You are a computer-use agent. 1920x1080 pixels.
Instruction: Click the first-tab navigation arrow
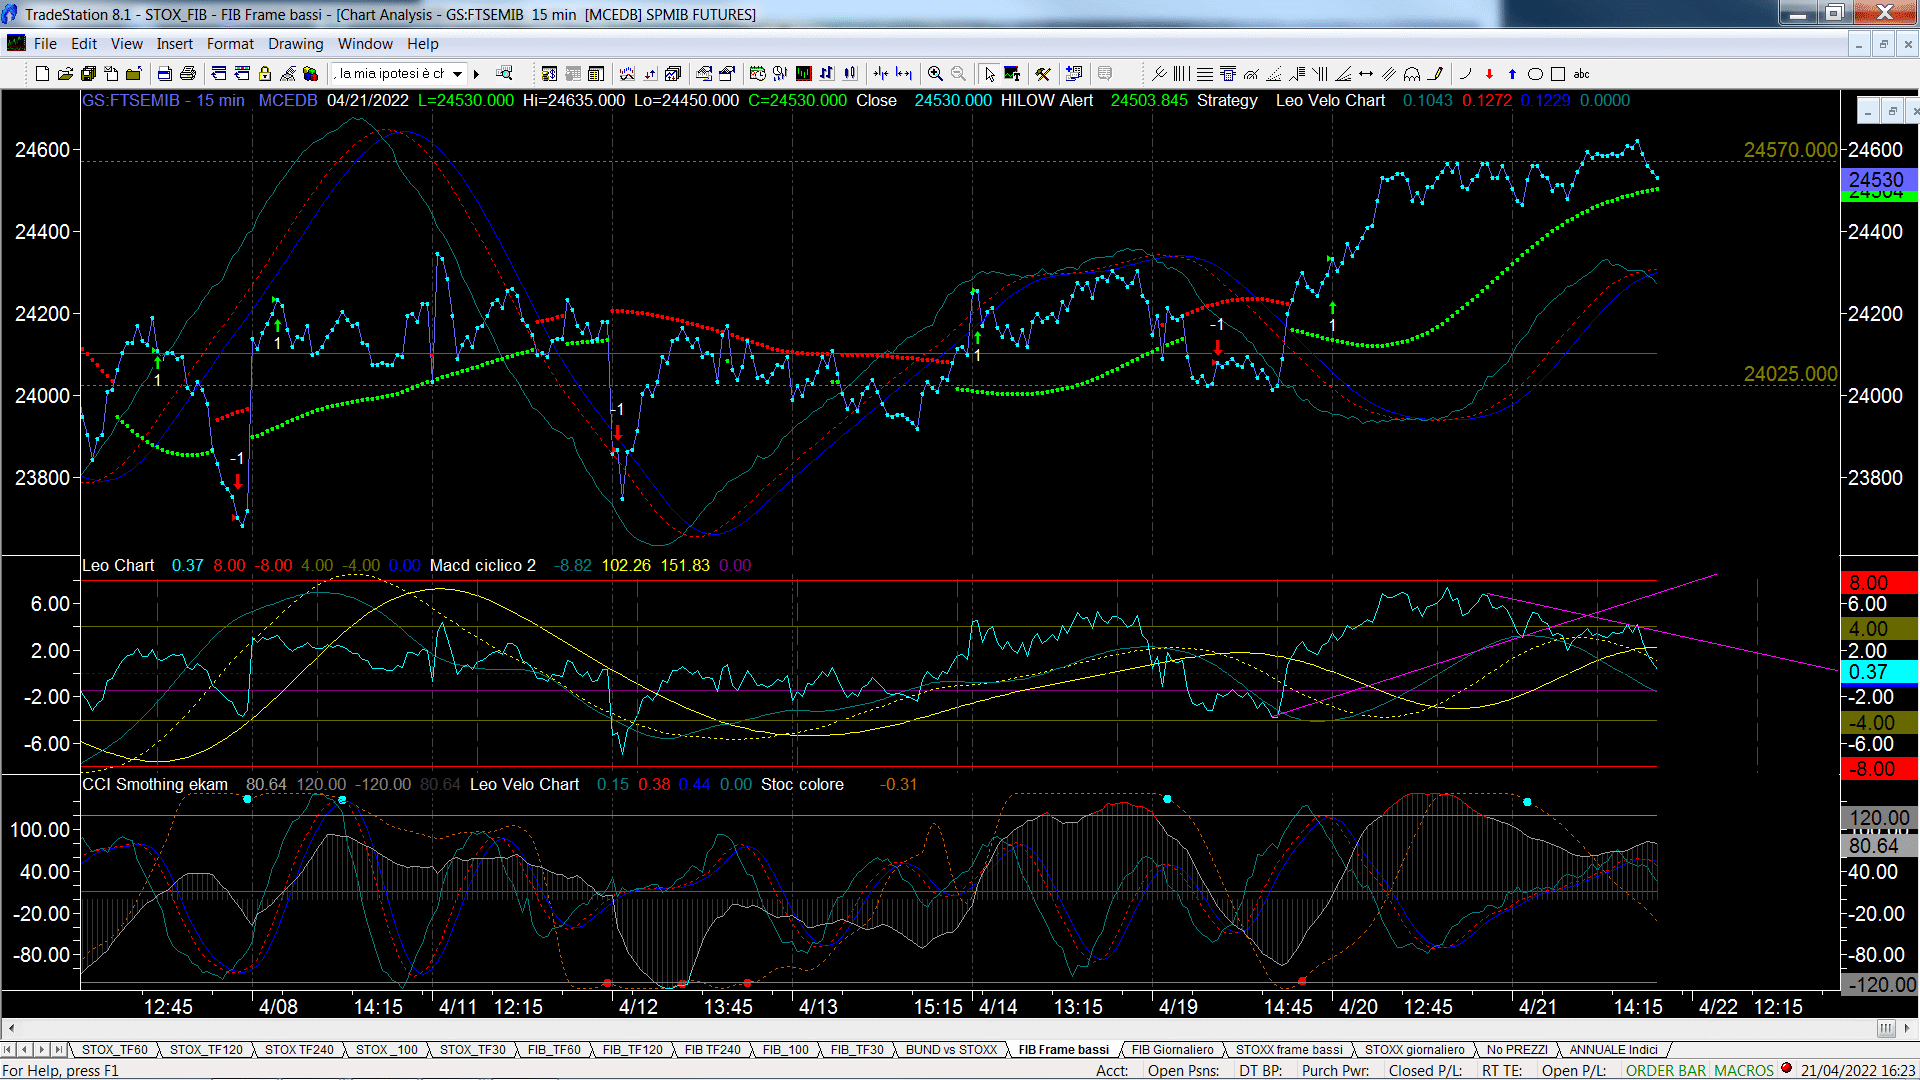pos(8,1049)
